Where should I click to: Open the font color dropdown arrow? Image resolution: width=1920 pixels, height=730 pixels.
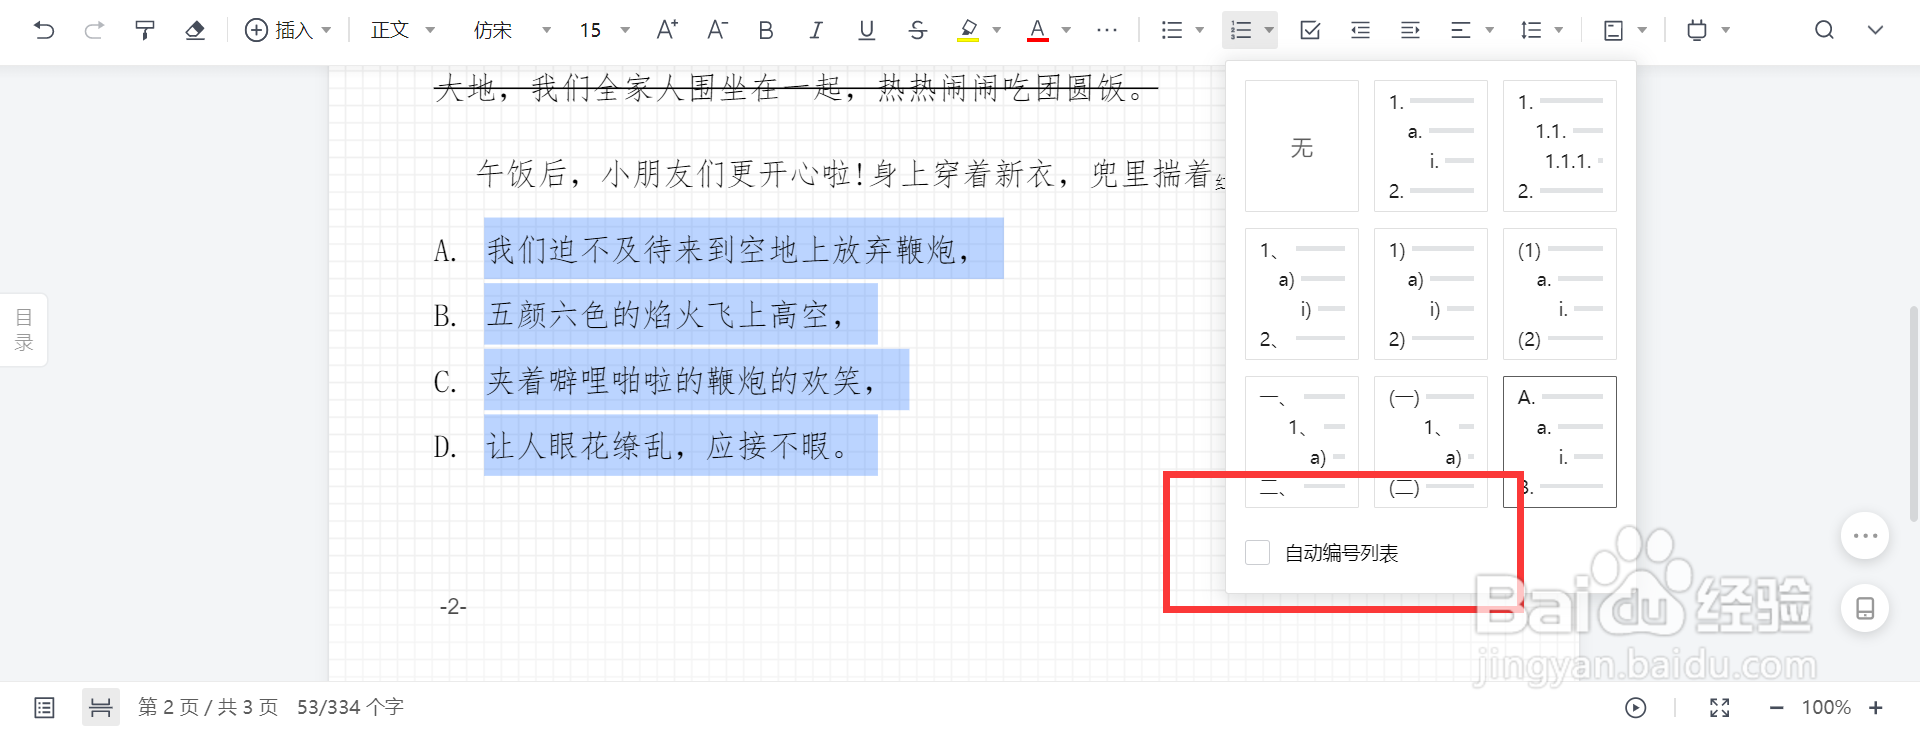pos(1066,30)
